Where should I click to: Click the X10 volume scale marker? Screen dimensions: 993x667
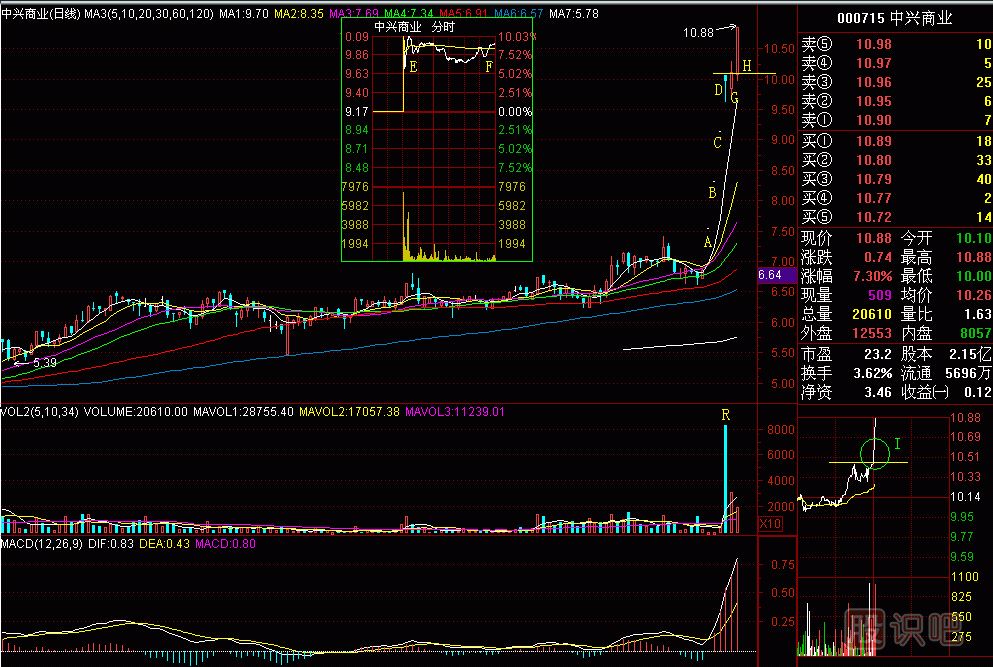click(770, 524)
